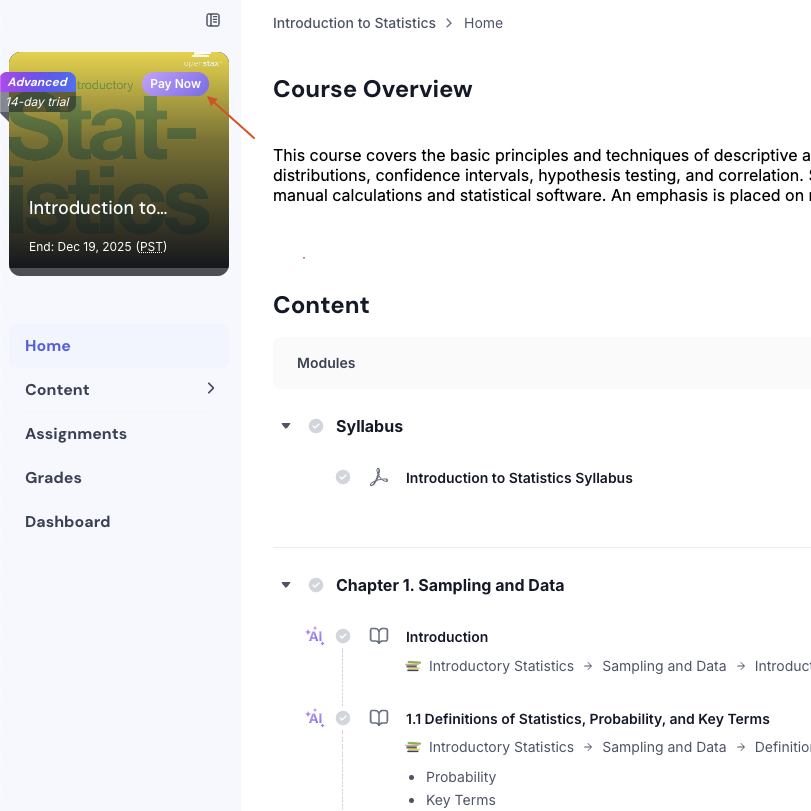
Task: Mark the Introduction to Statistics Syllabus complete
Action: (x=343, y=478)
